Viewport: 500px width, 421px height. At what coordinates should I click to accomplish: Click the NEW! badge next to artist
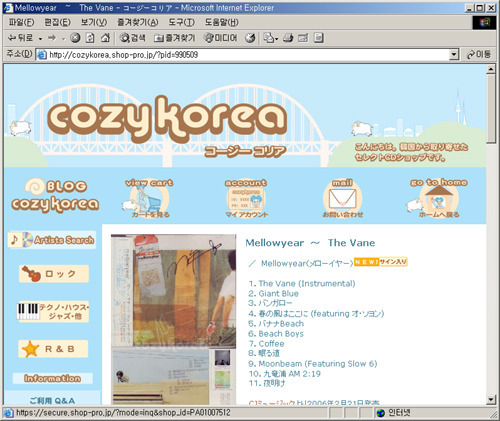(x=366, y=262)
